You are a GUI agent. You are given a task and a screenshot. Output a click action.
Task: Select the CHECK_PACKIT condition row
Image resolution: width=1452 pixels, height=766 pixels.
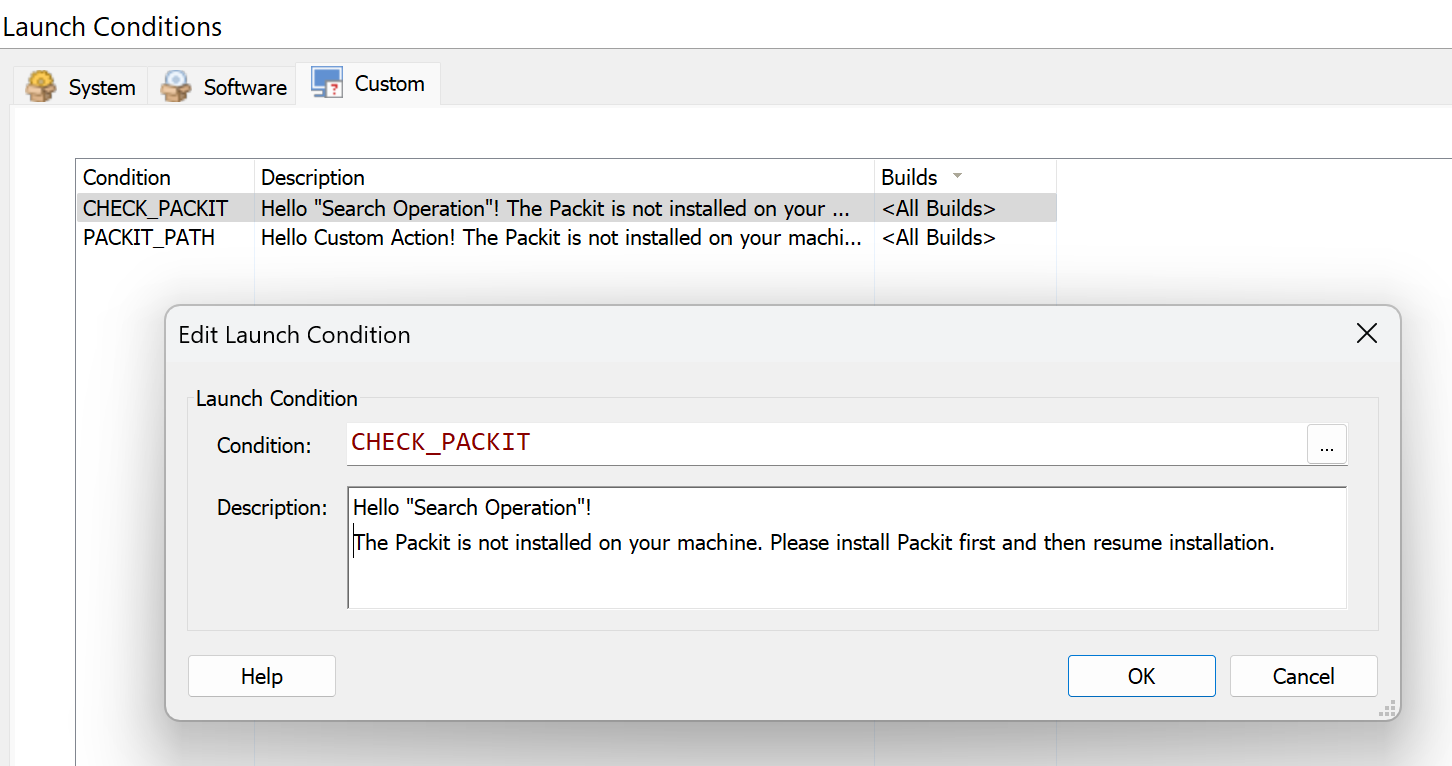click(566, 208)
